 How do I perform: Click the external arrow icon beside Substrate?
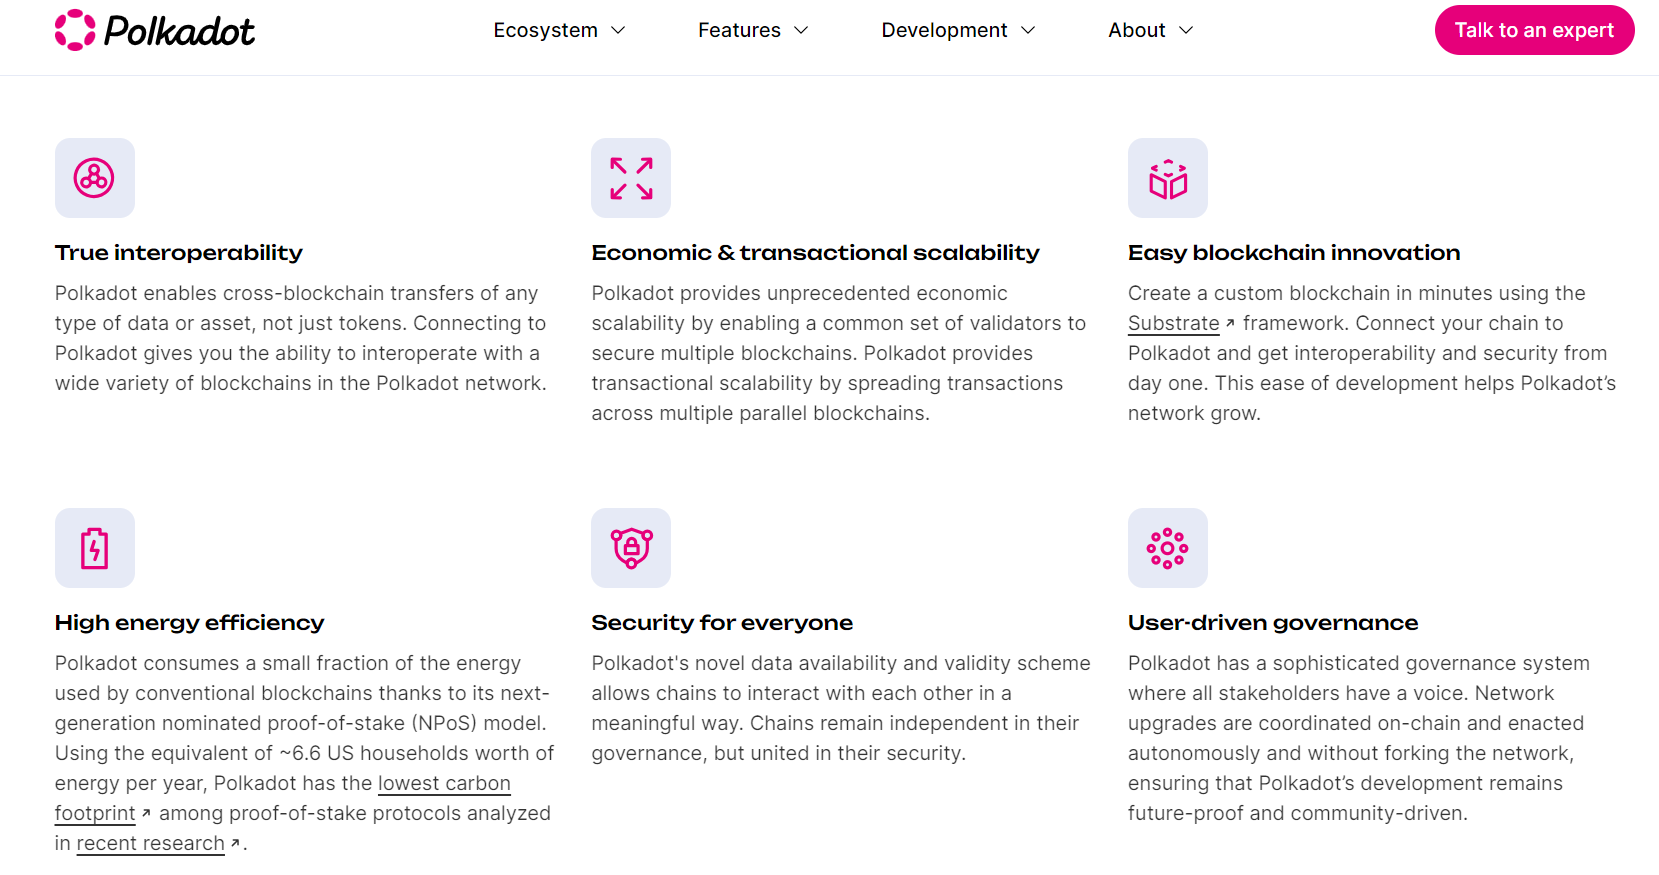pos(1230,323)
